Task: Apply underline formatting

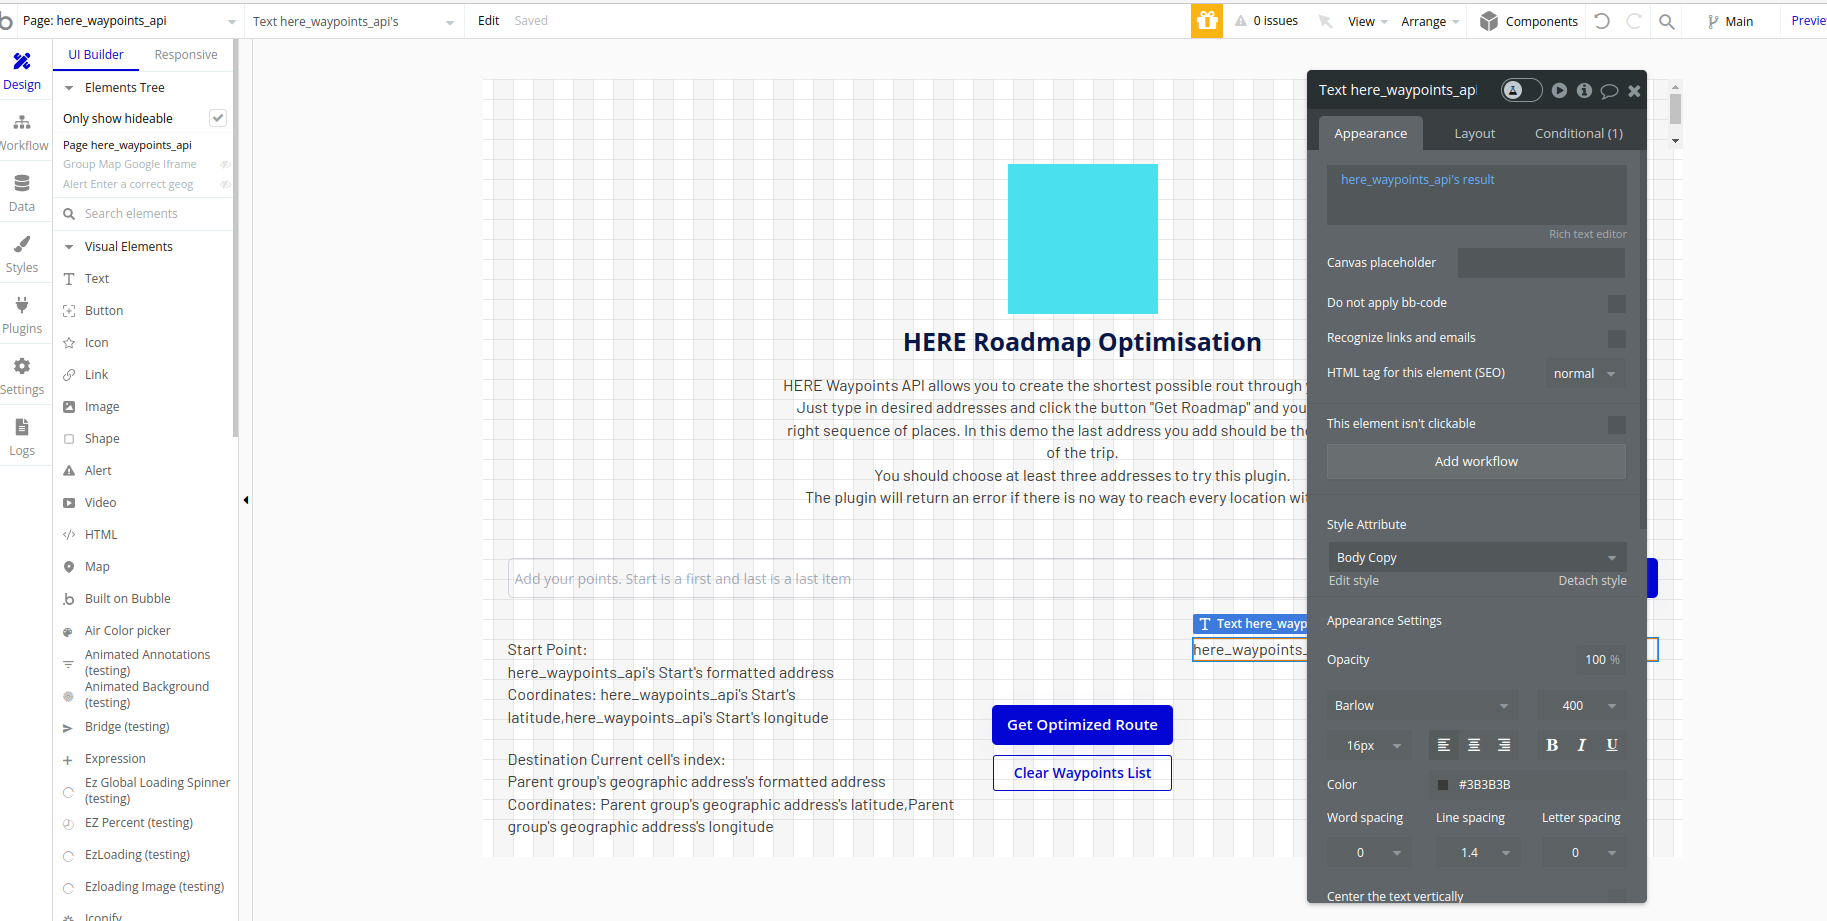Action: coord(1612,745)
